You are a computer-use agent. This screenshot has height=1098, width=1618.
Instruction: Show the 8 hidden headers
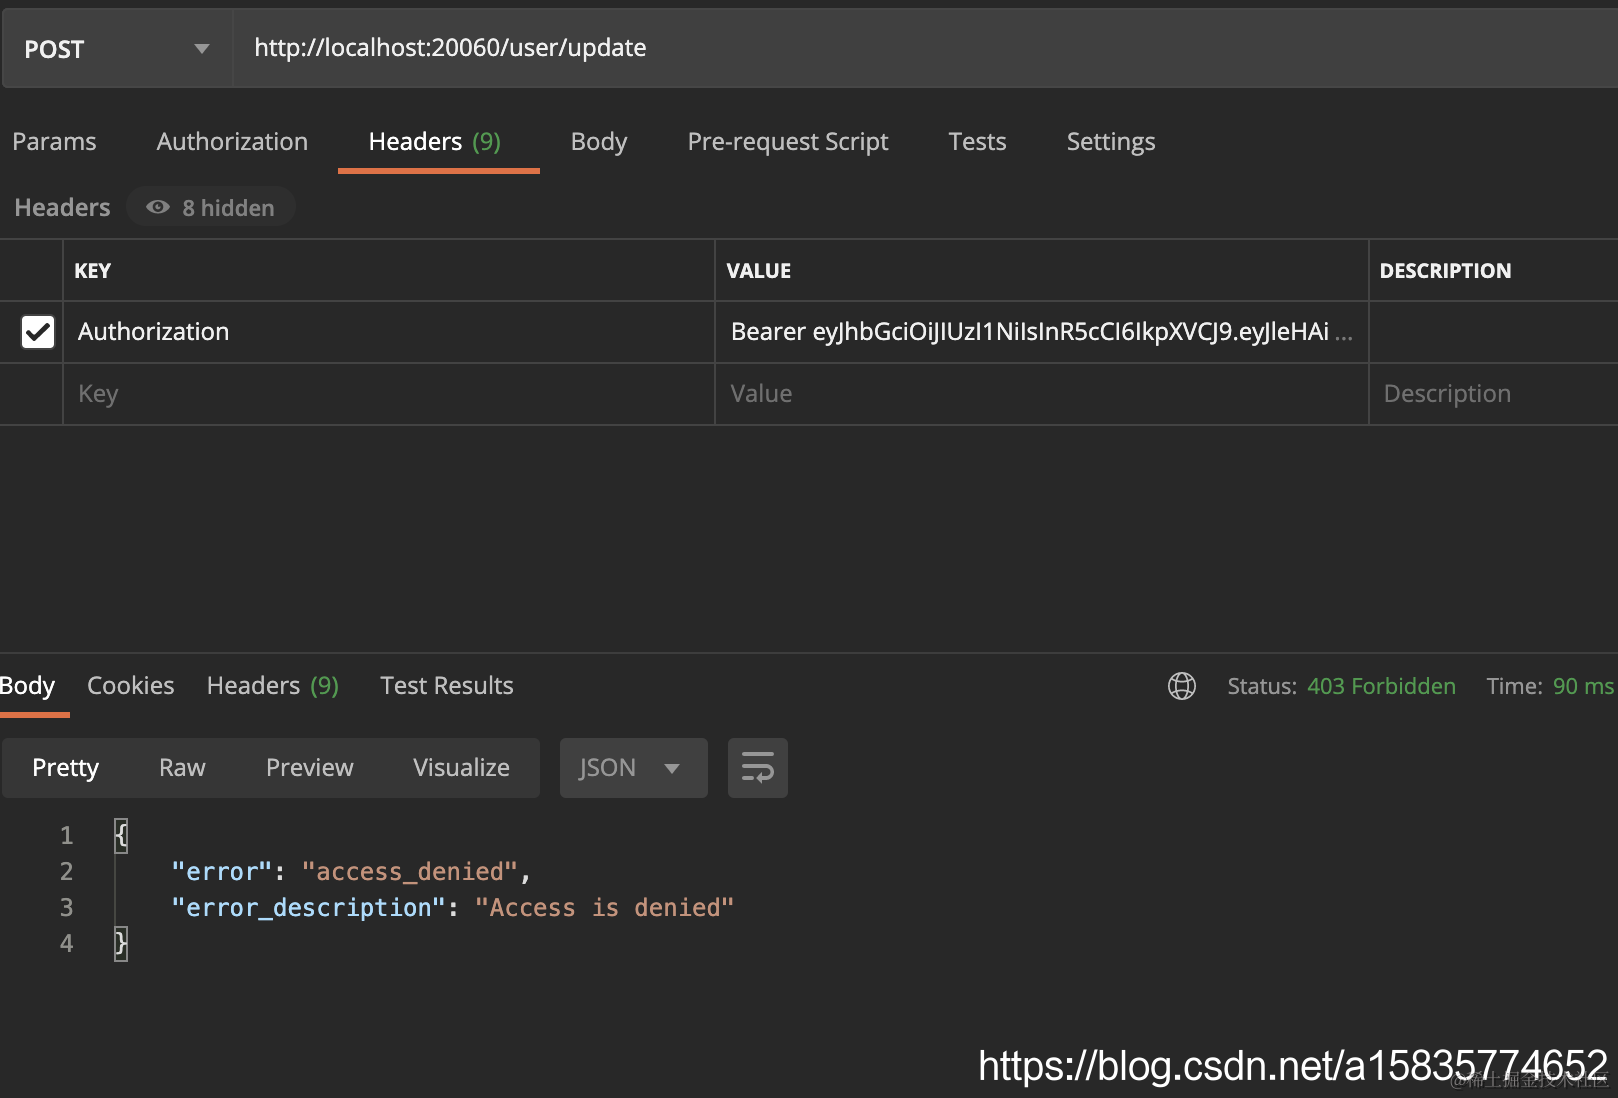click(x=211, y=207)
